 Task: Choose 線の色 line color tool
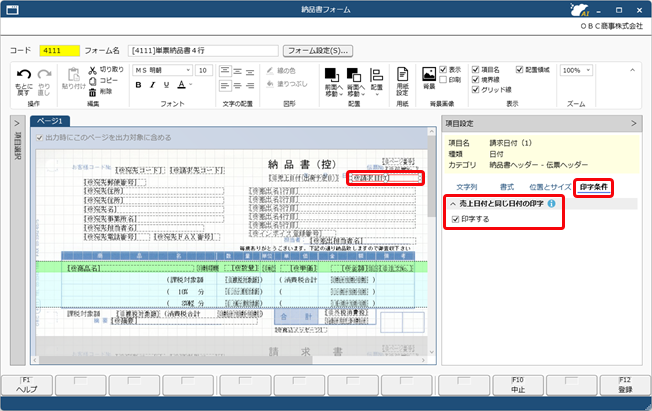point(281,71)
